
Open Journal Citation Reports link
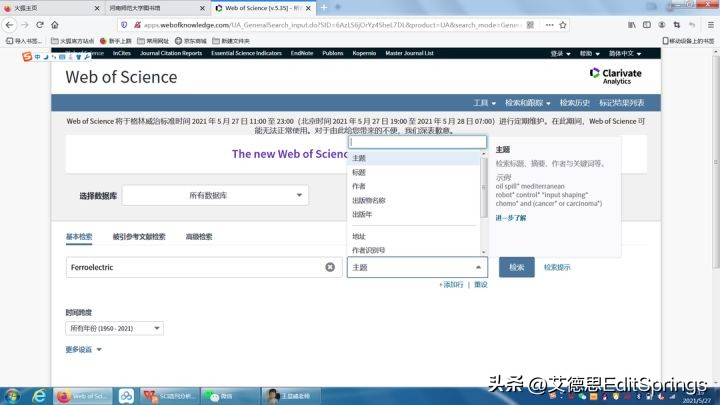pos(171,53)
